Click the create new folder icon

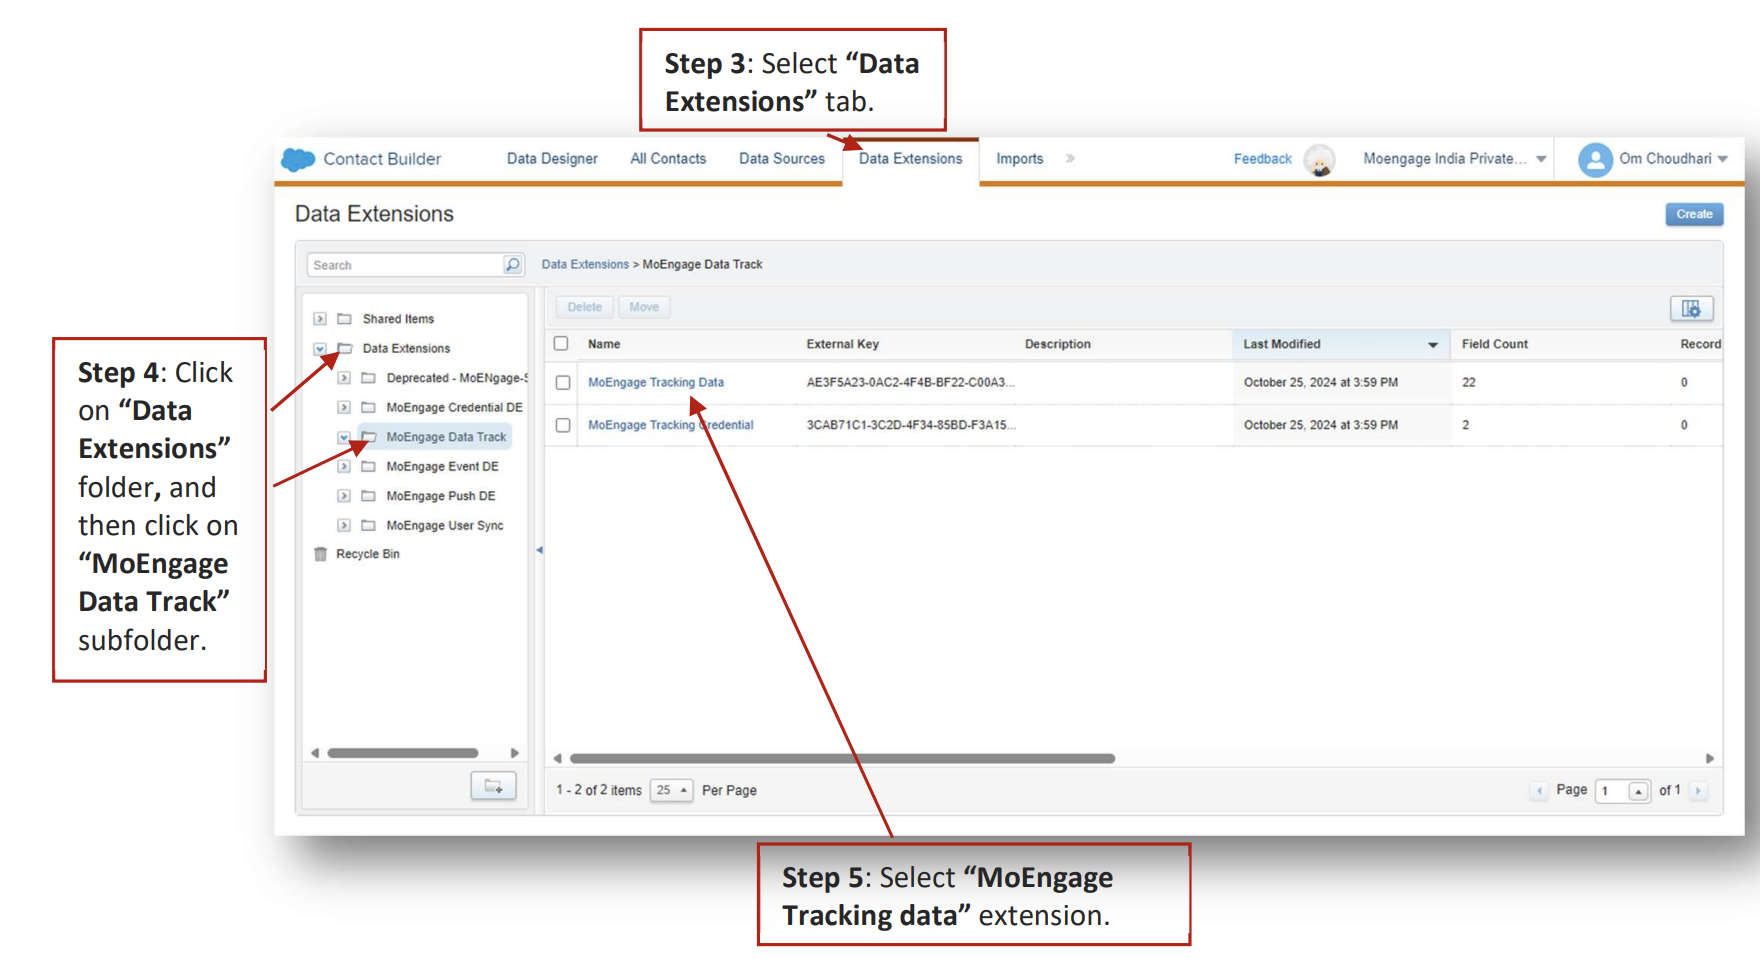click(x=493, y=786)
